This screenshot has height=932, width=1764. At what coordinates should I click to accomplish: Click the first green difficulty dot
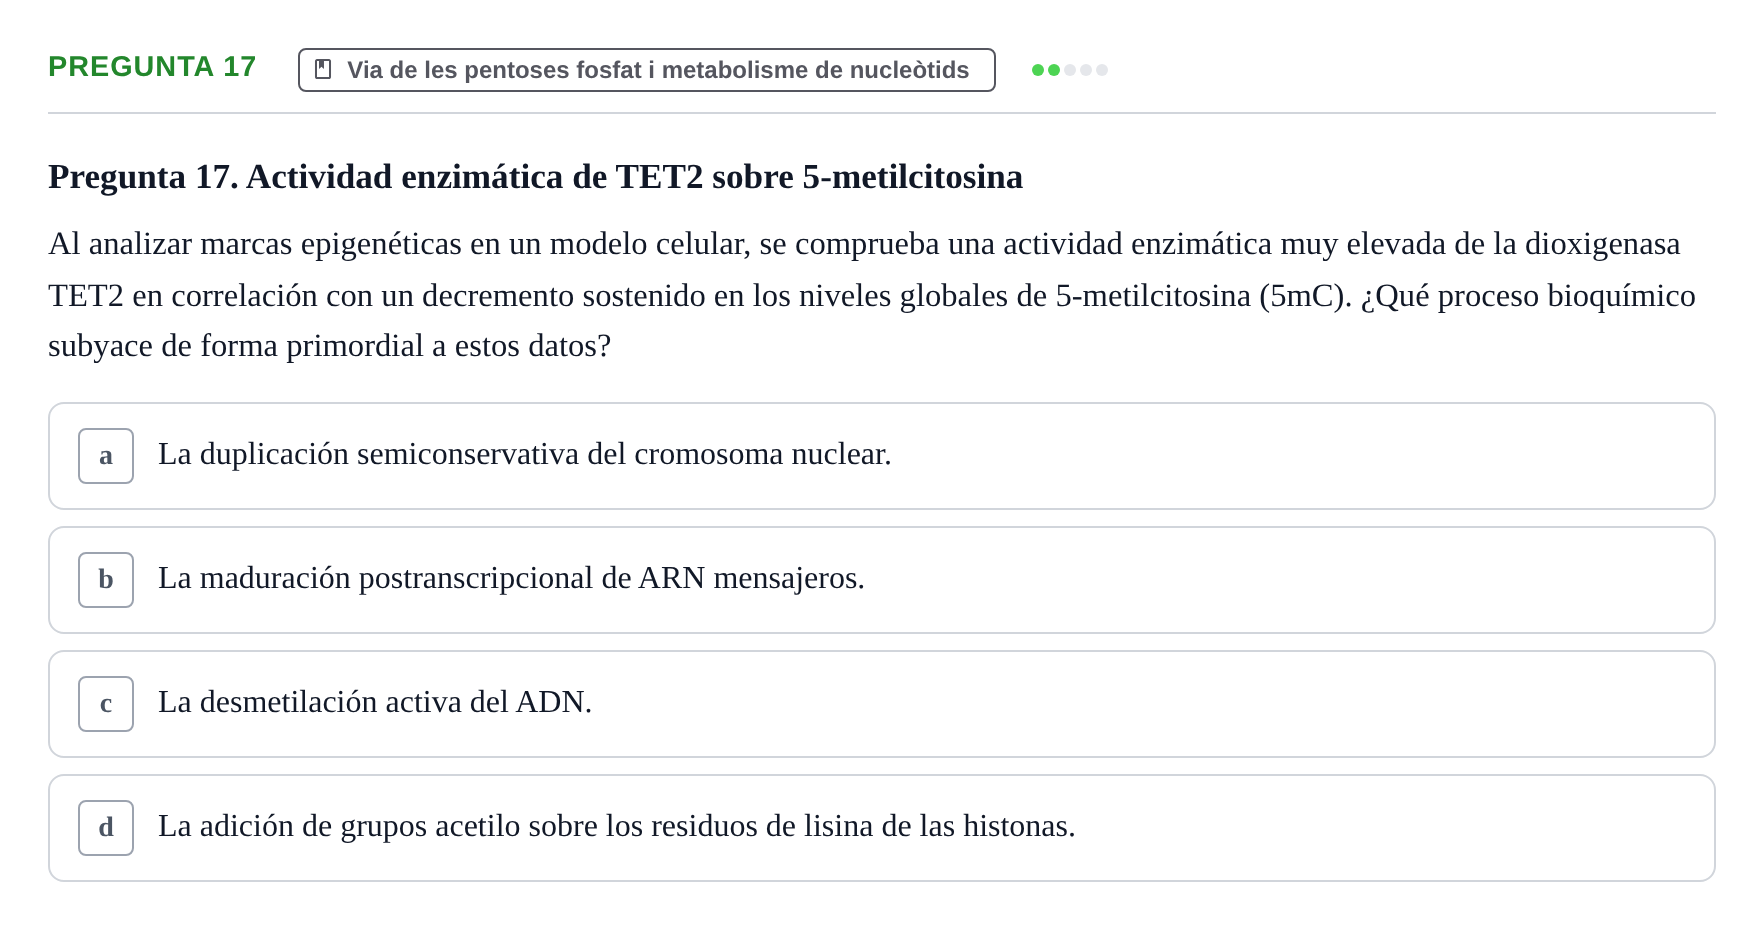pyautogui.click(x=1038, y=70)
